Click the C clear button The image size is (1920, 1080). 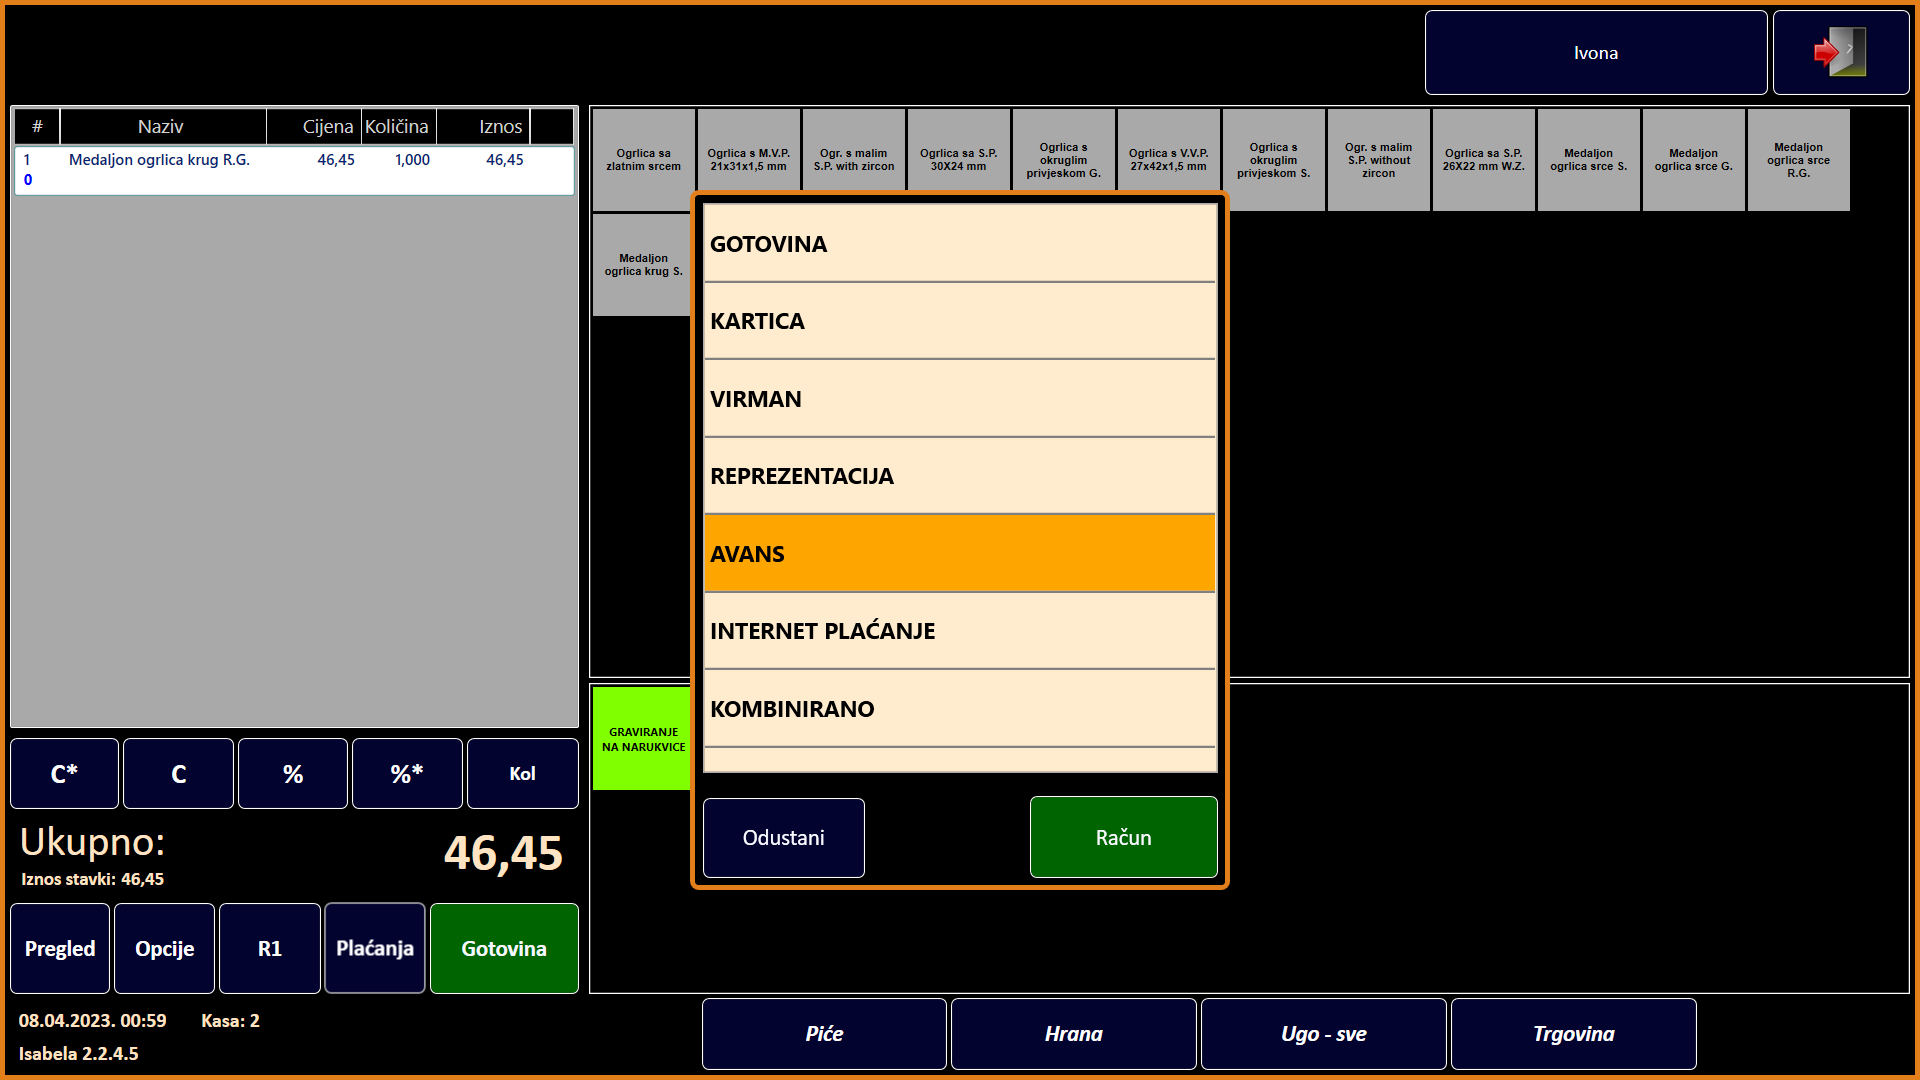(x=179, y=774)
